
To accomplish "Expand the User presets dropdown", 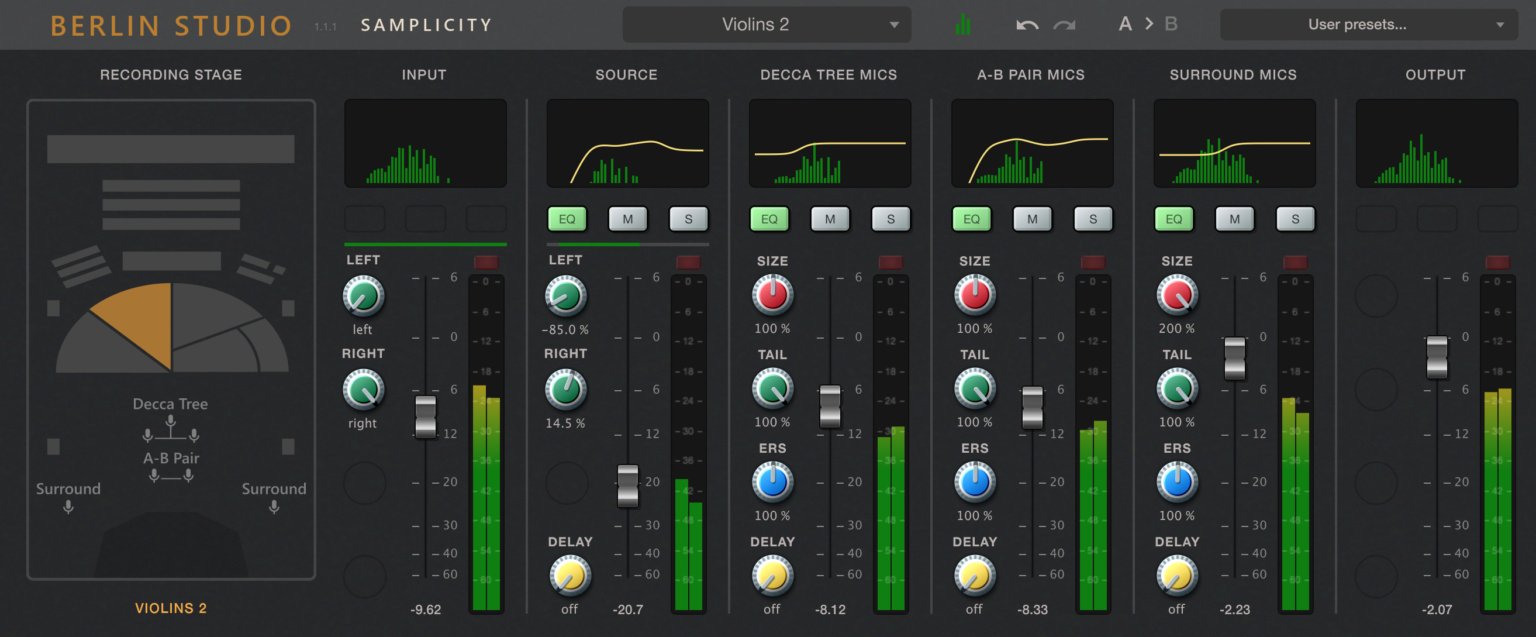I will tap(1368, 25).
